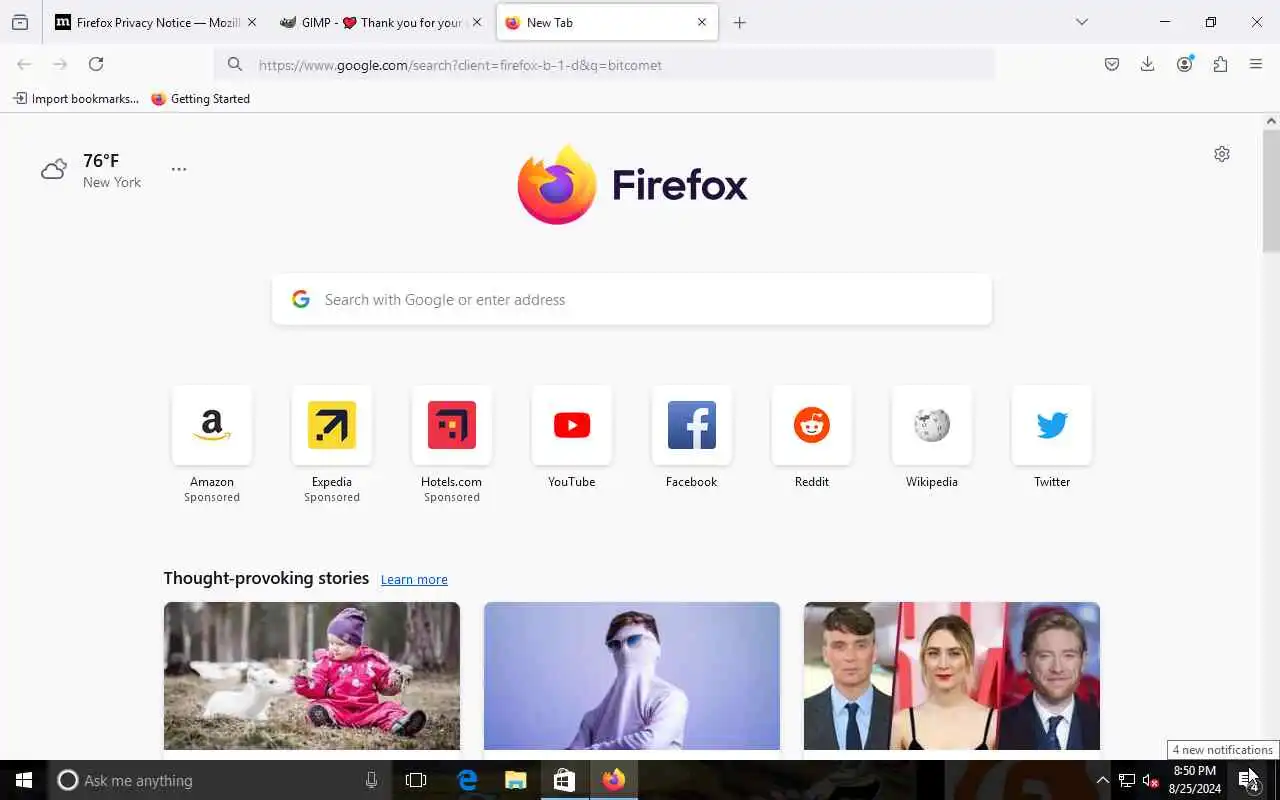
Task: Show hidden system tray icons
Action: [1103, 781]
